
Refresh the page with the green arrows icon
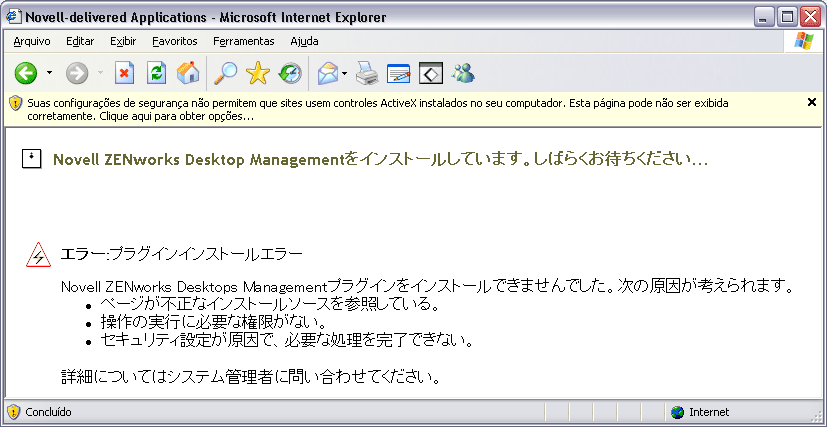(156, 73)
